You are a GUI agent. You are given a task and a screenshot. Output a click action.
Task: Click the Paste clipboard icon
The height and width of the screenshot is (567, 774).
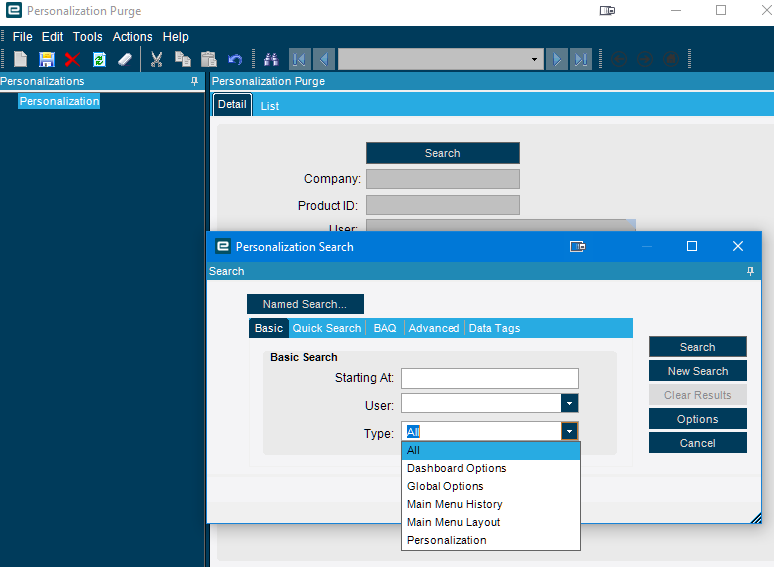click(x=209, y=59)
